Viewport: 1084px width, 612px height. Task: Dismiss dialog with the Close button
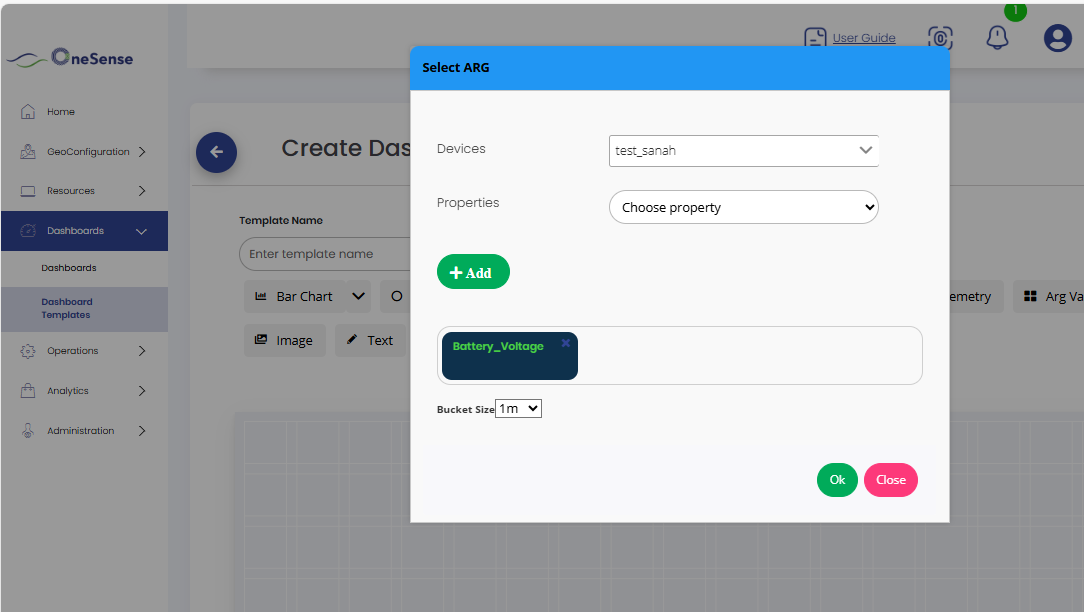[x=890, y=480]
